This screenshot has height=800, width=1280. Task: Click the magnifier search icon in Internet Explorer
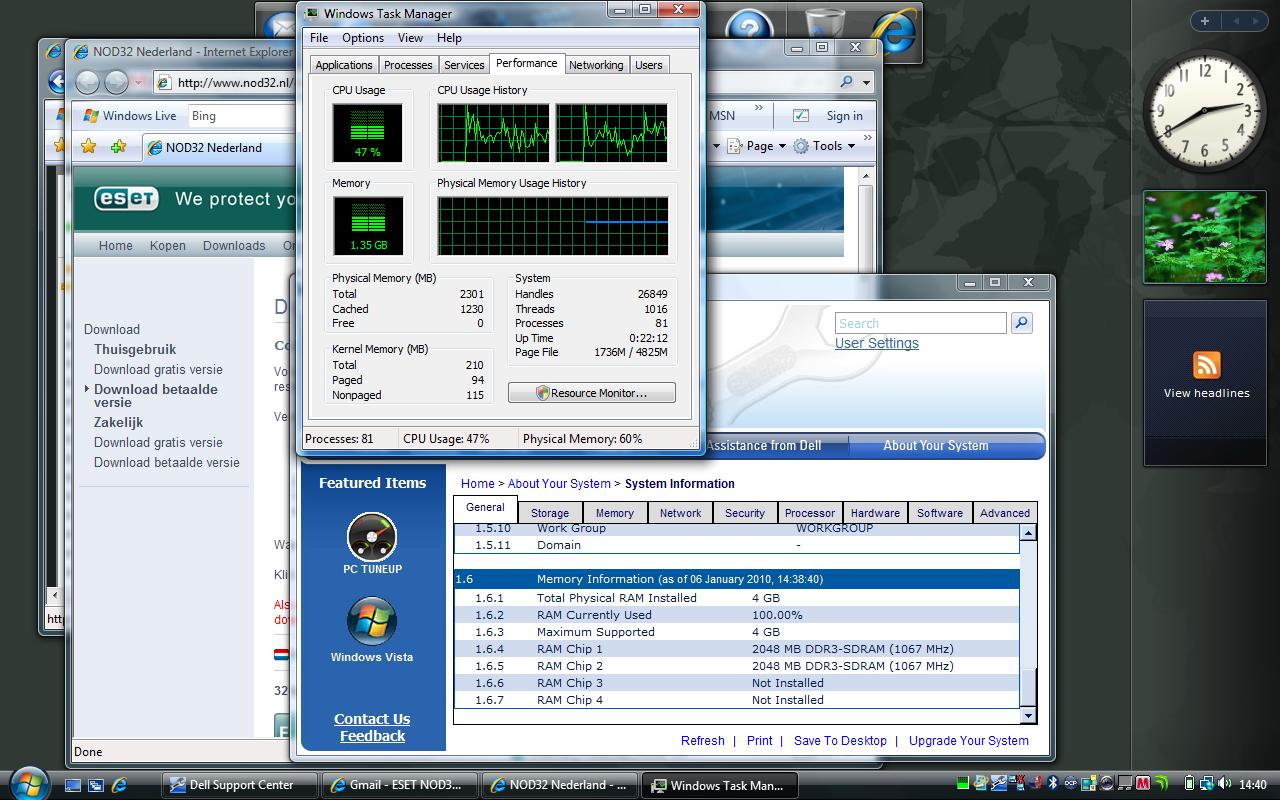click(847, 82)
